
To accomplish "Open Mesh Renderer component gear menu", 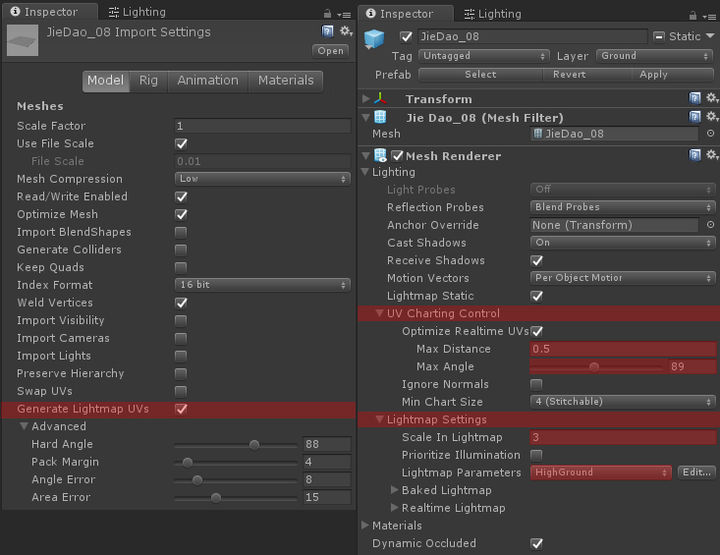I will 712,156.
